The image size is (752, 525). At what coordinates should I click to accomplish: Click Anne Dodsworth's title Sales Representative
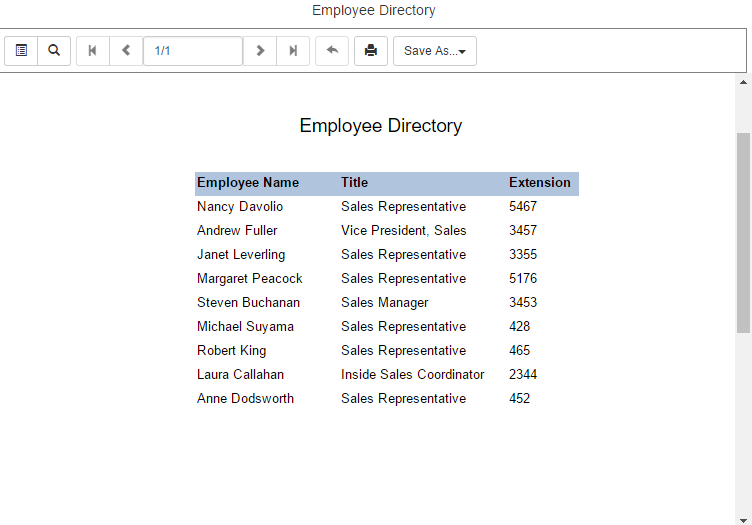403,398
